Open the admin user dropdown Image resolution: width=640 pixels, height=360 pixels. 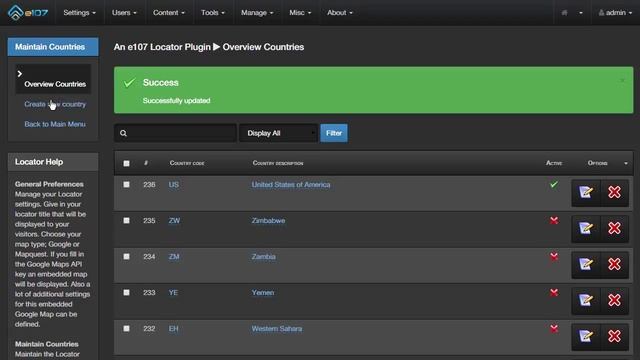[615, 13]
